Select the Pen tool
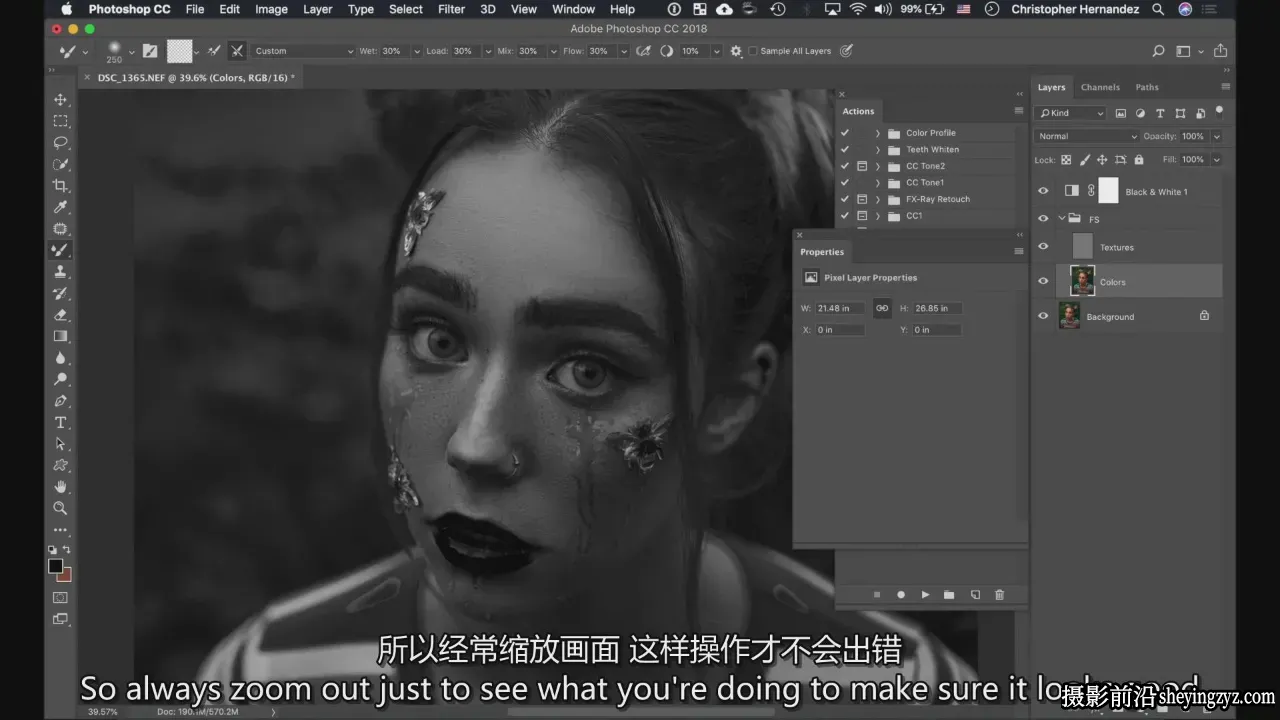This screenshot has width=1280, height=720. [60, 401]
